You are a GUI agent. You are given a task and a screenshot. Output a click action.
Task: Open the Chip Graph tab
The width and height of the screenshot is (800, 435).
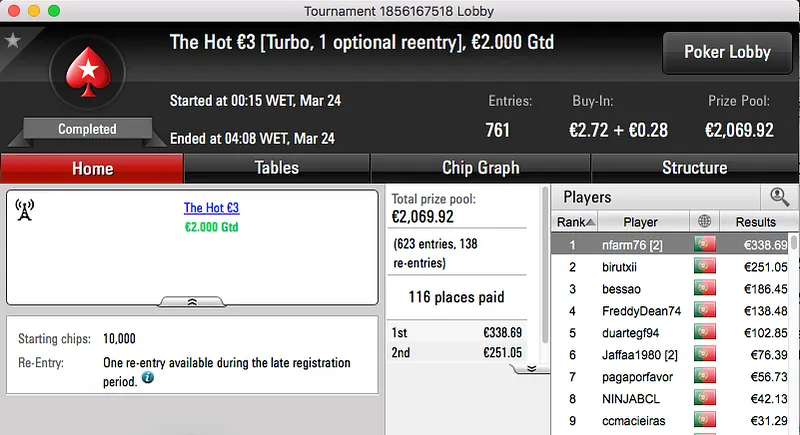(x=480, y=168)
